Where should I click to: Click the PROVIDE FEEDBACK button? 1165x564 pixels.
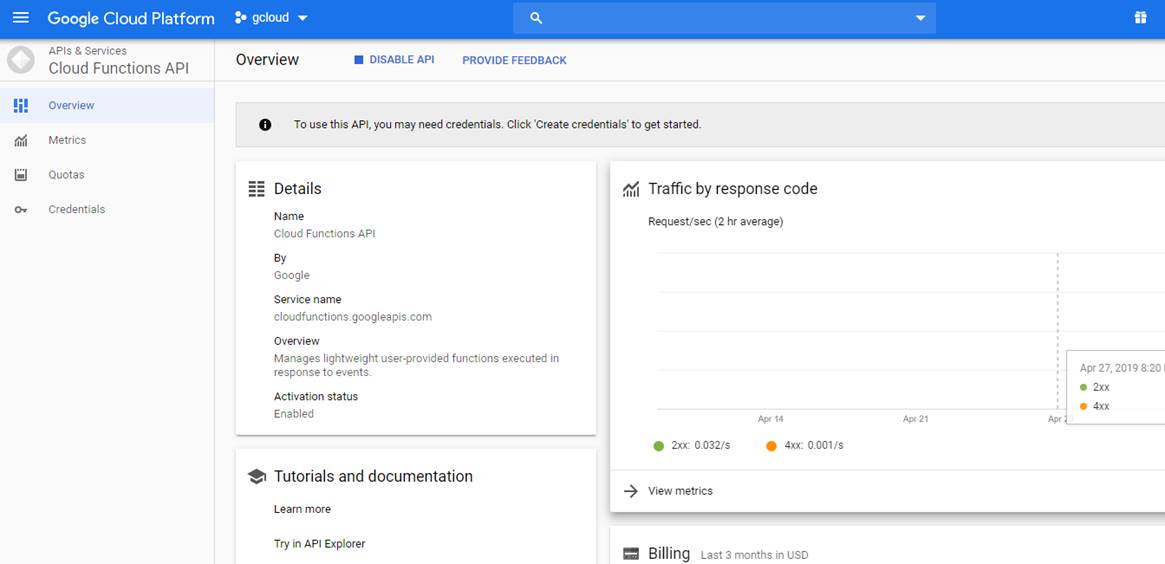click(x=514, y=60)
